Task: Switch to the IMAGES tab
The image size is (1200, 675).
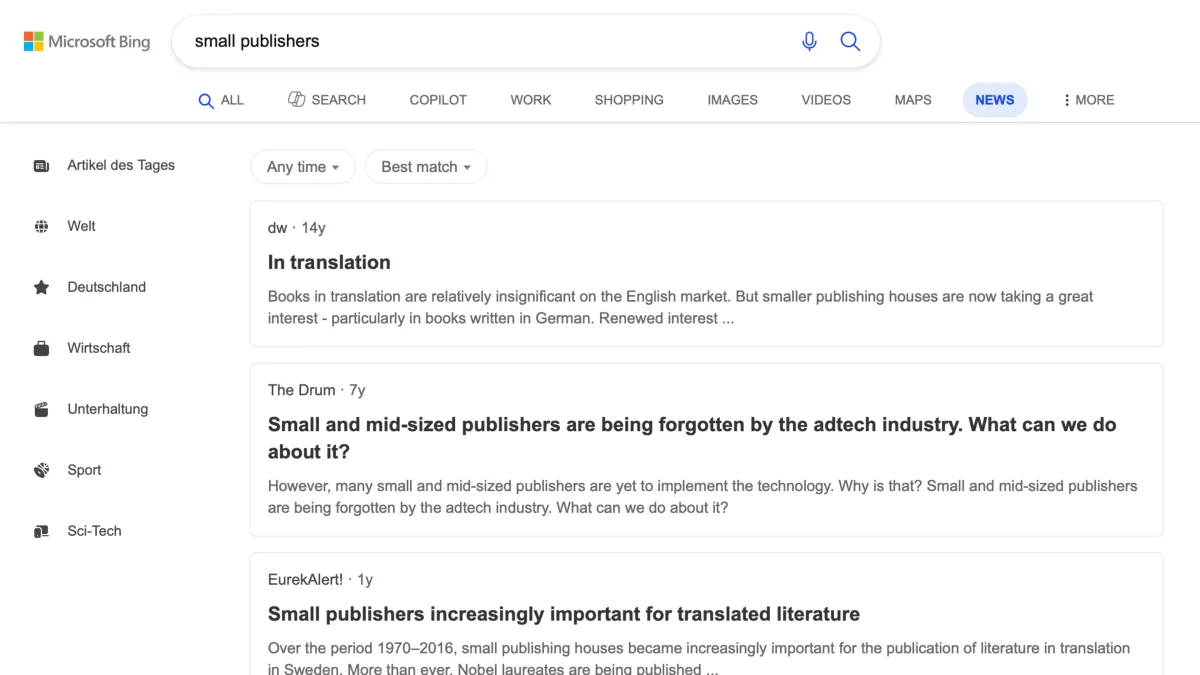Action: [732, 100]
